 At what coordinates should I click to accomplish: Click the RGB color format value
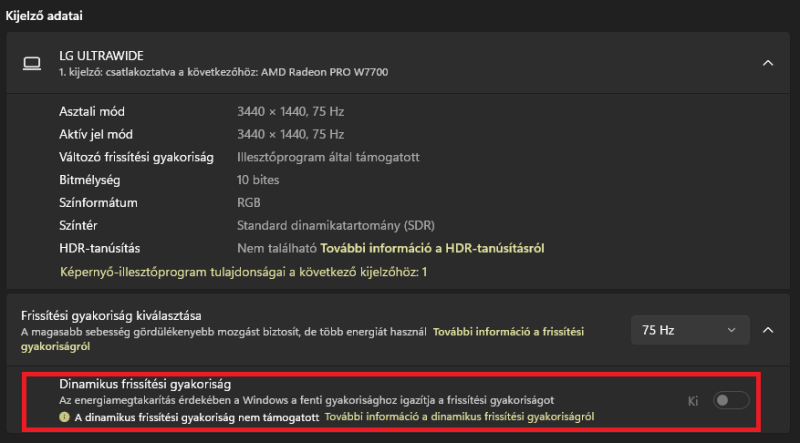250,202
